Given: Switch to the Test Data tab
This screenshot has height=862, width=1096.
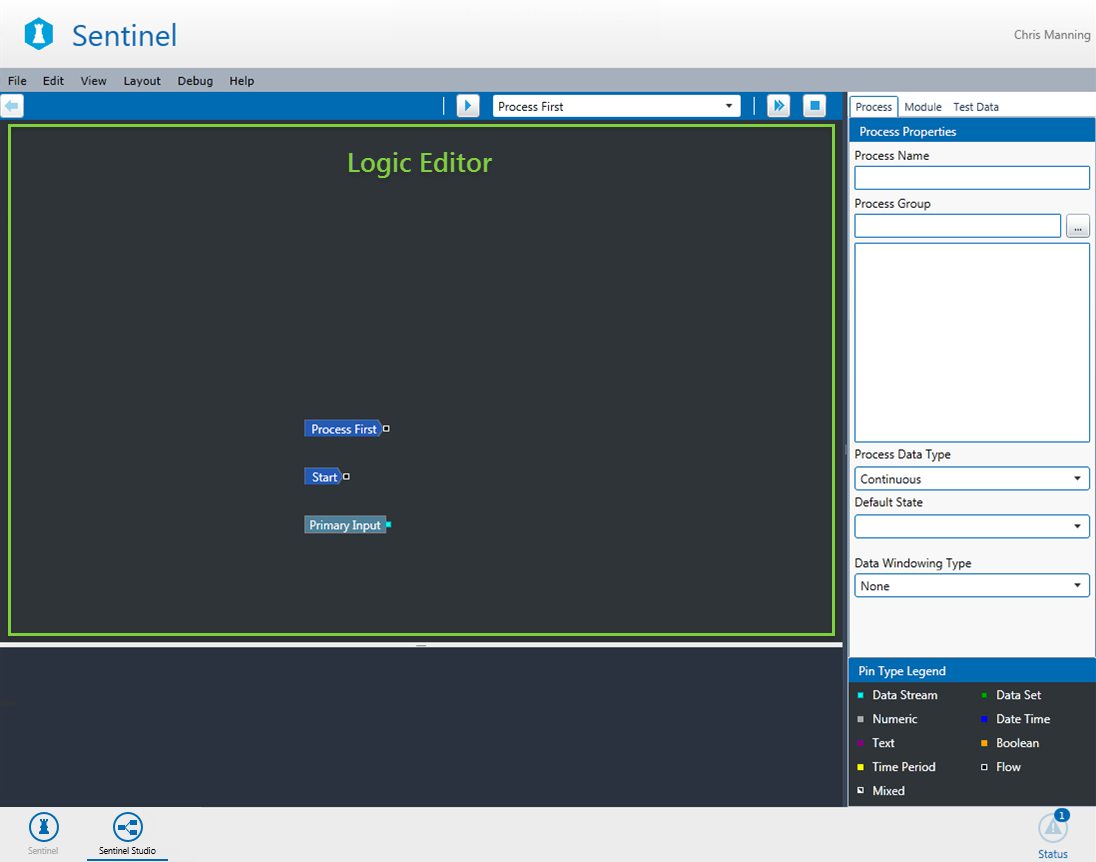Looking at the screenshot, I should [x=975, y=107].
